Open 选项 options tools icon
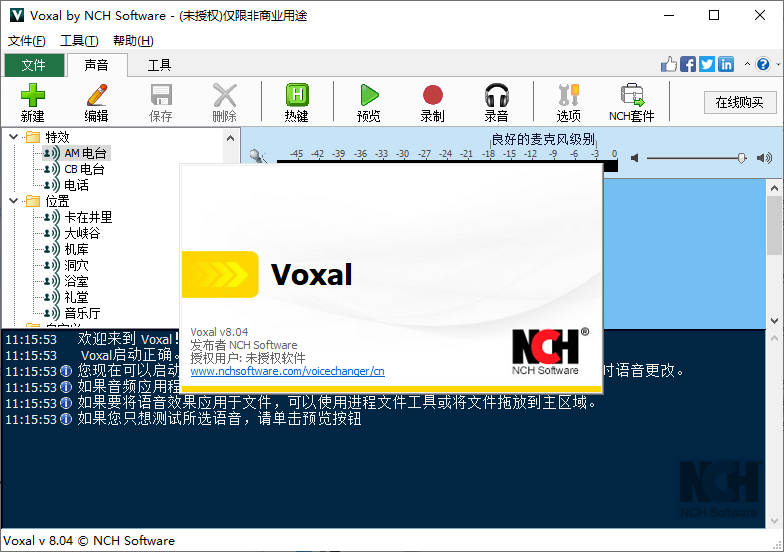Screen dimensions: 784x552 (568, 95)
